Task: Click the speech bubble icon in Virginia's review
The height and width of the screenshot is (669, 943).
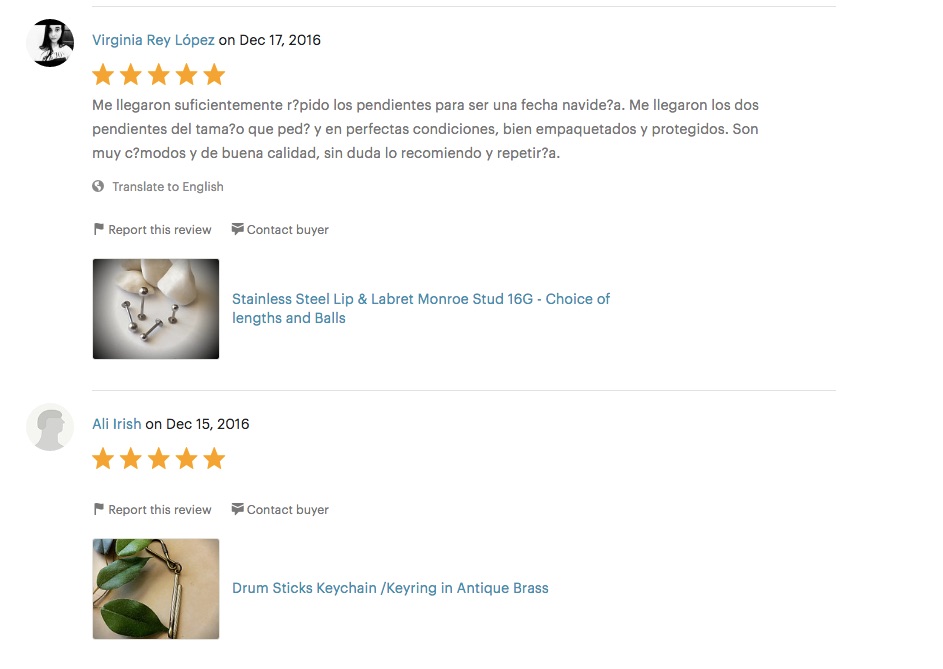Action: pos(238,229)
